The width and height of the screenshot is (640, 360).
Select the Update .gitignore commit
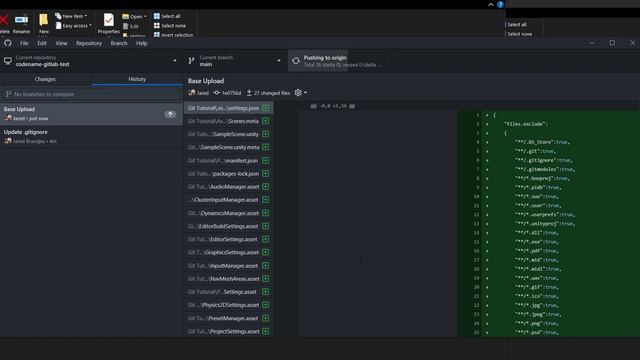[91, 137]
